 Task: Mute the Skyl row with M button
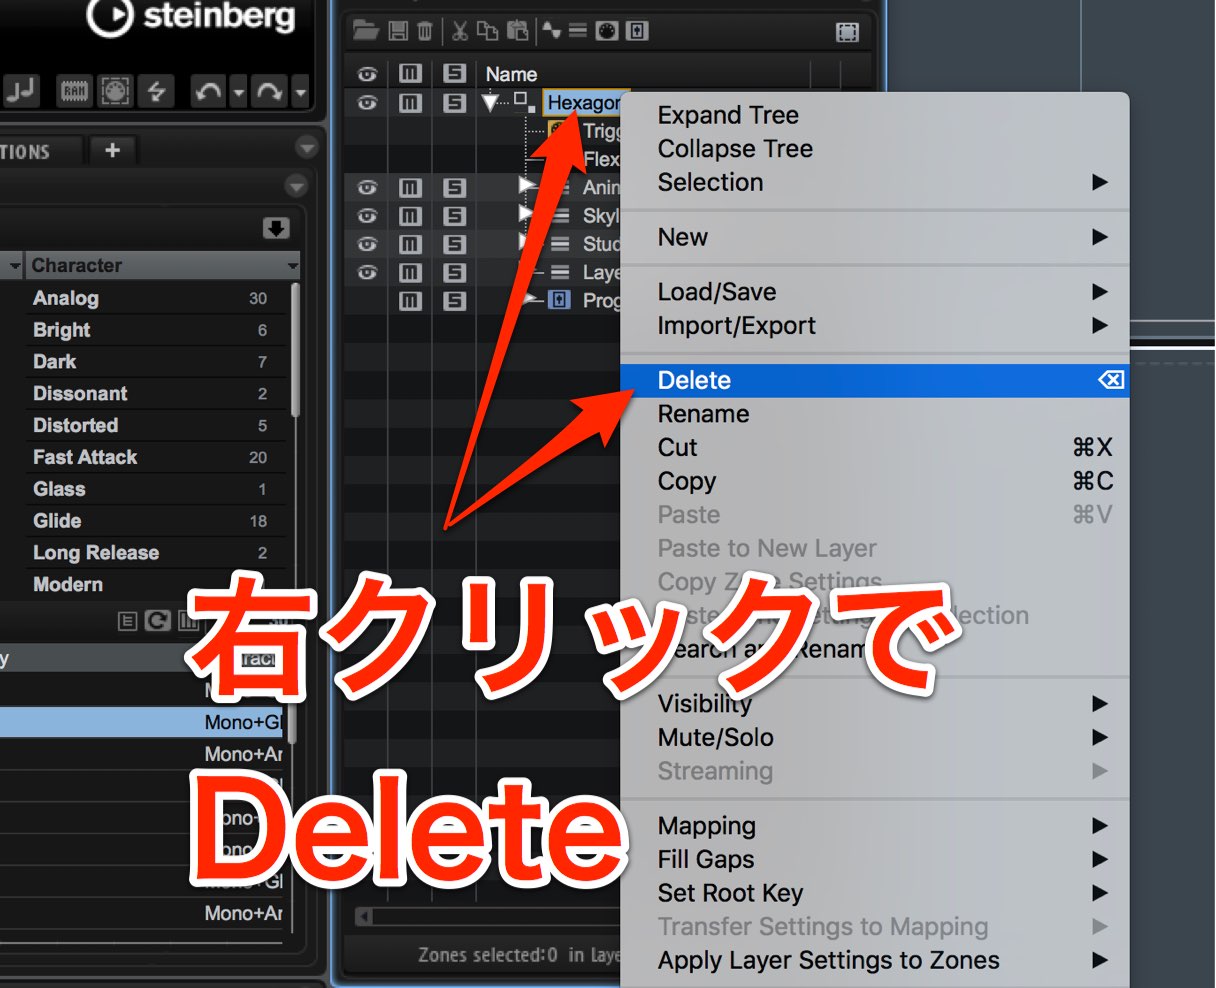click(411, 216)
